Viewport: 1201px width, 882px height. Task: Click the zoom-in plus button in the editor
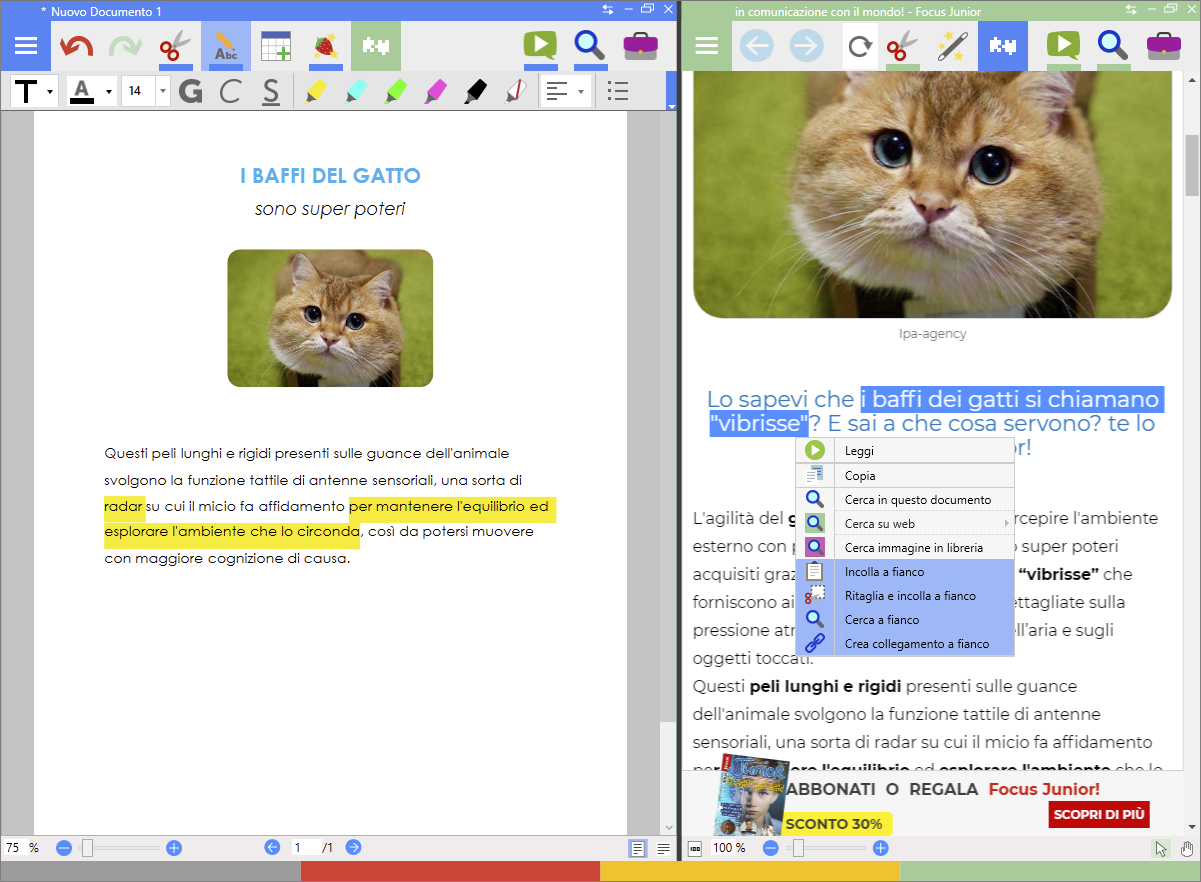(x=174, y=848)
